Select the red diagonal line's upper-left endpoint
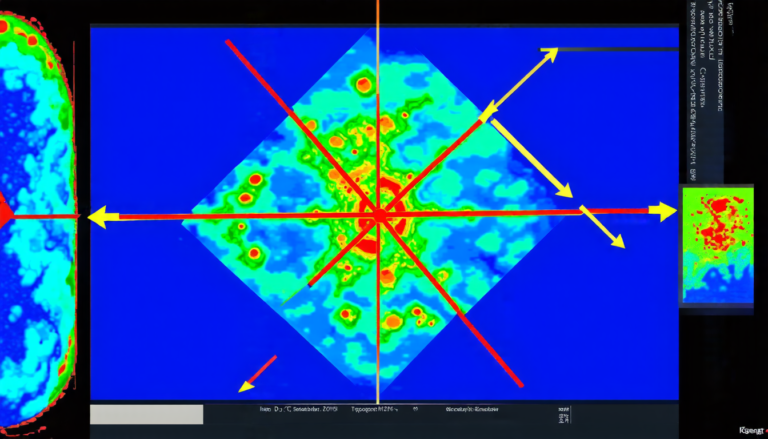 (x=228, y=42)
